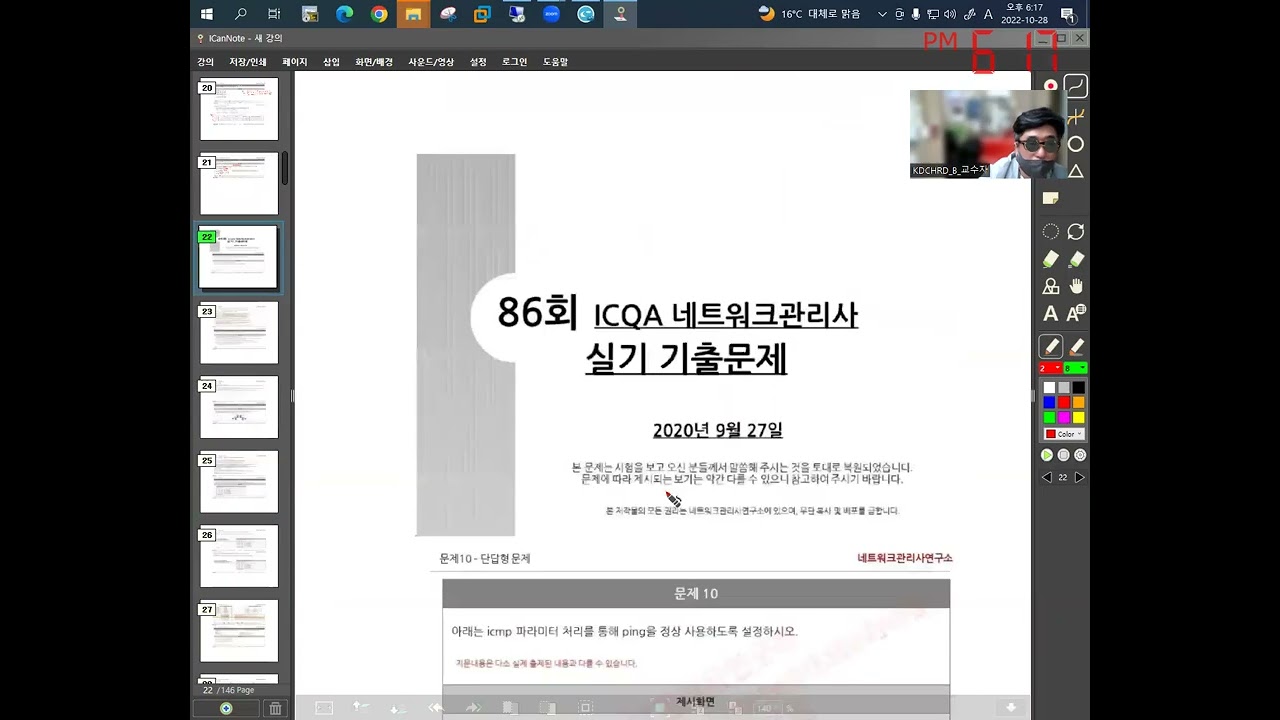Screen dimensions: 1280x720
Task: Select page 25 thumbnail
Action: click(x=239, y=482)
